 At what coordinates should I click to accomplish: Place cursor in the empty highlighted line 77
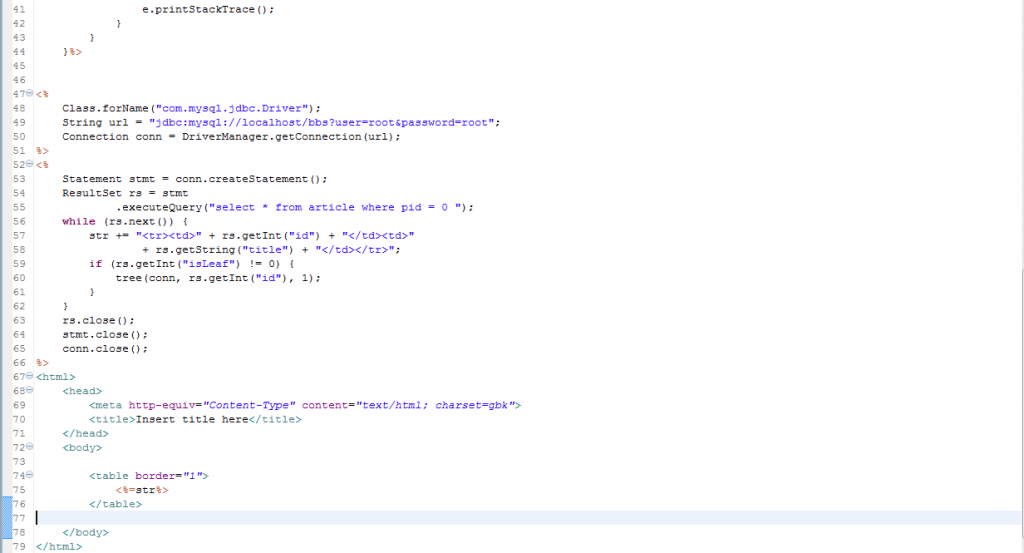tap(528, 518)
